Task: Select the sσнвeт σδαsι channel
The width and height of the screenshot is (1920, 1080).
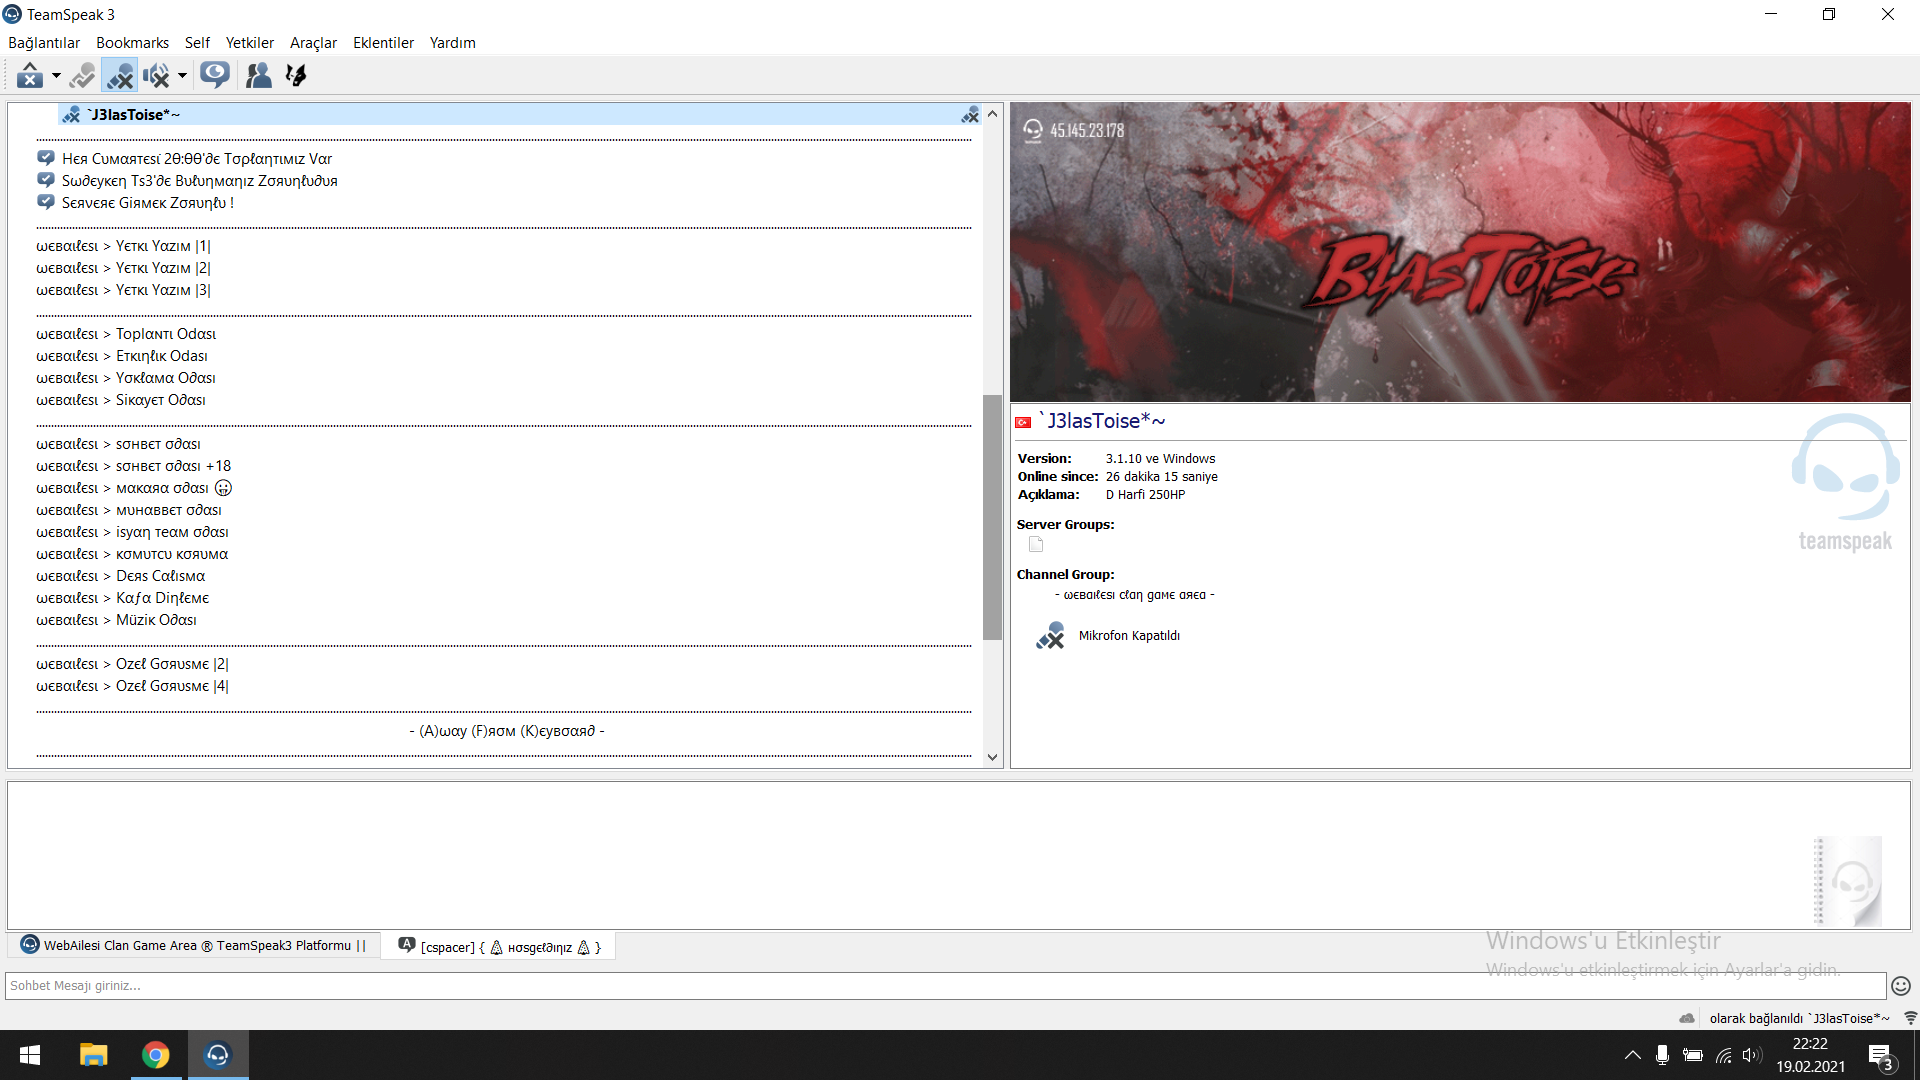Action: coord(119,444)
